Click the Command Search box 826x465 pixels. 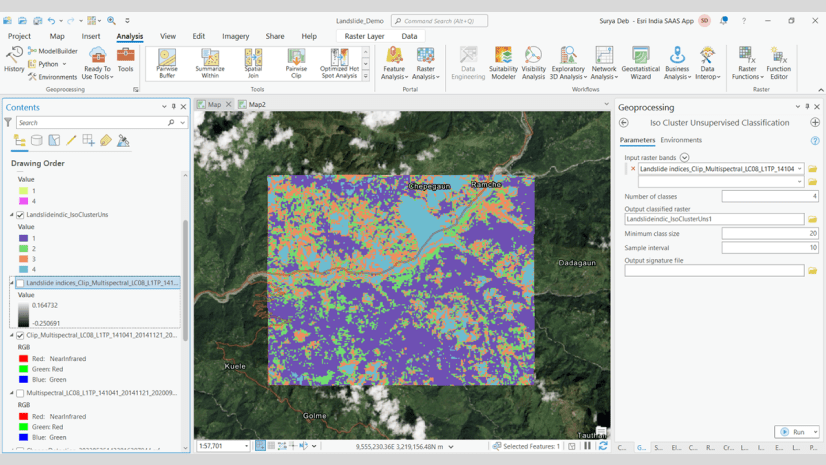tap(439, 21)
